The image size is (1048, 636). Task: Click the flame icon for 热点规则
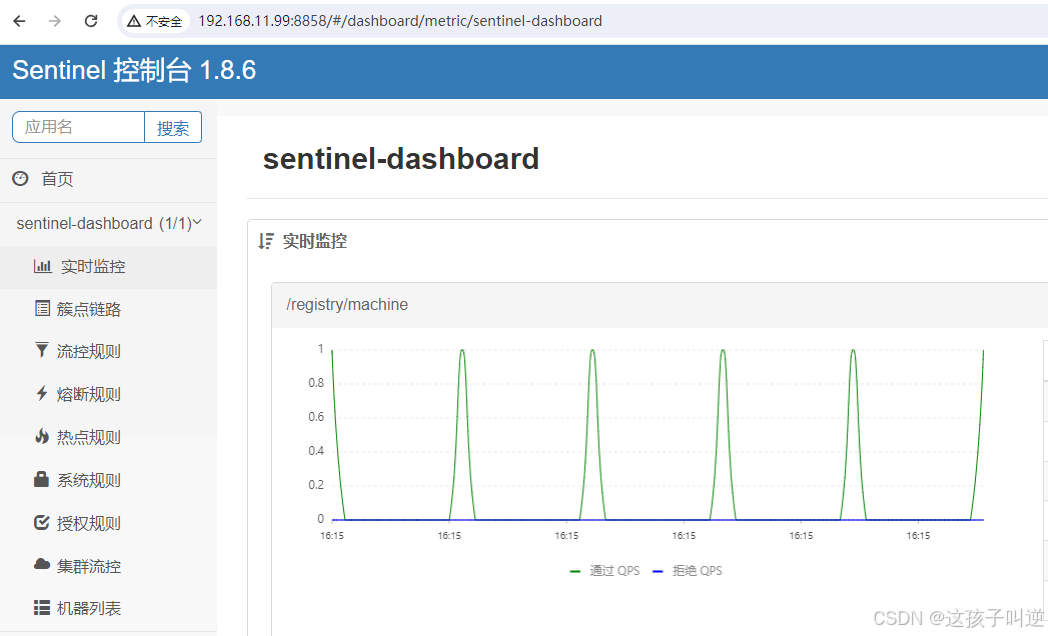pyautogui.click(x=42, y=436)
